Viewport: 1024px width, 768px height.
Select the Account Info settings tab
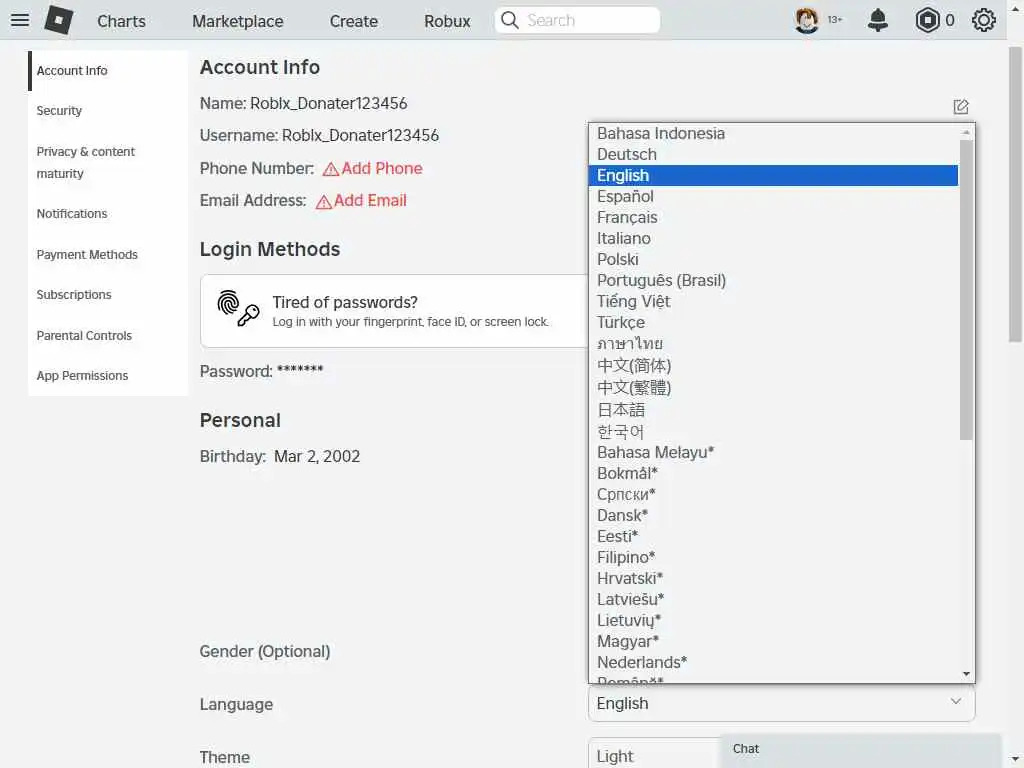[108, 71]
